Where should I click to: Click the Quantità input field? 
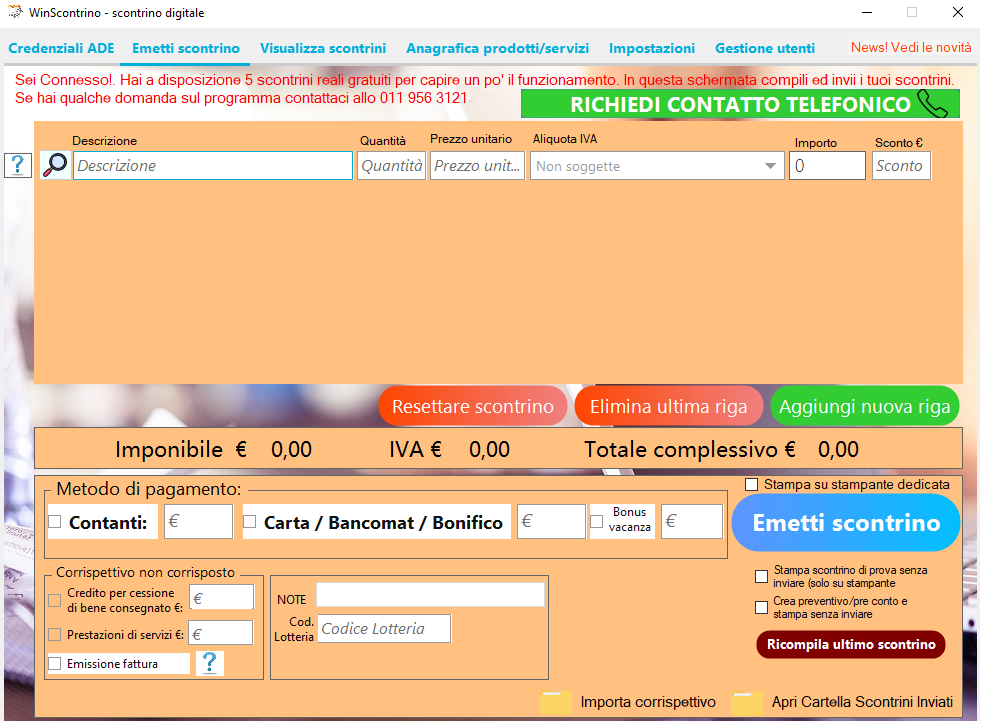(391, 166)
